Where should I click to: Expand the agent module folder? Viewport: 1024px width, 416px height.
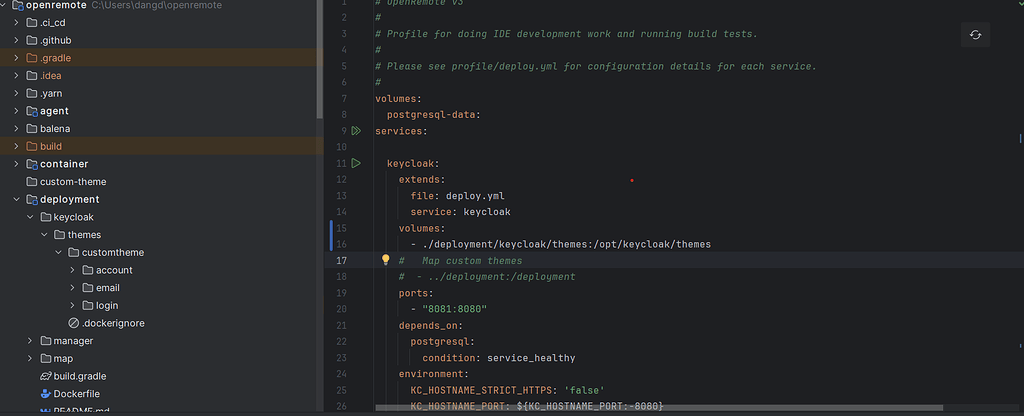tap(16, 111)
